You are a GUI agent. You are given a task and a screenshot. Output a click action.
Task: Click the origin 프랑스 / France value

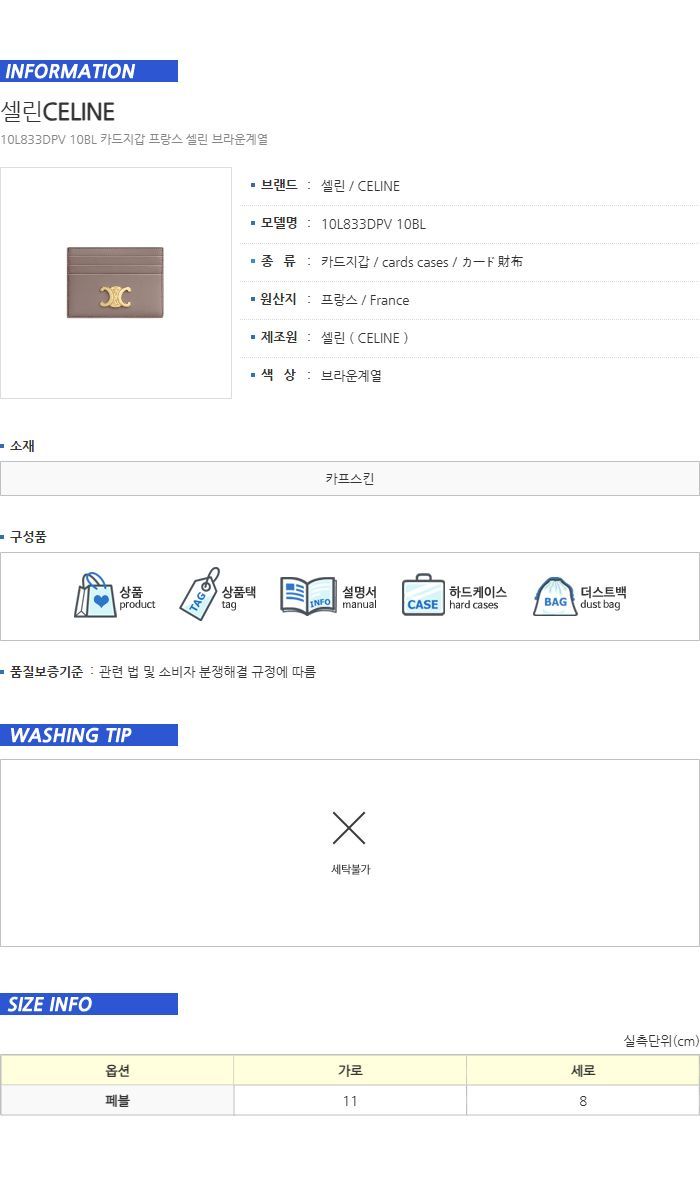click(365, 300)
